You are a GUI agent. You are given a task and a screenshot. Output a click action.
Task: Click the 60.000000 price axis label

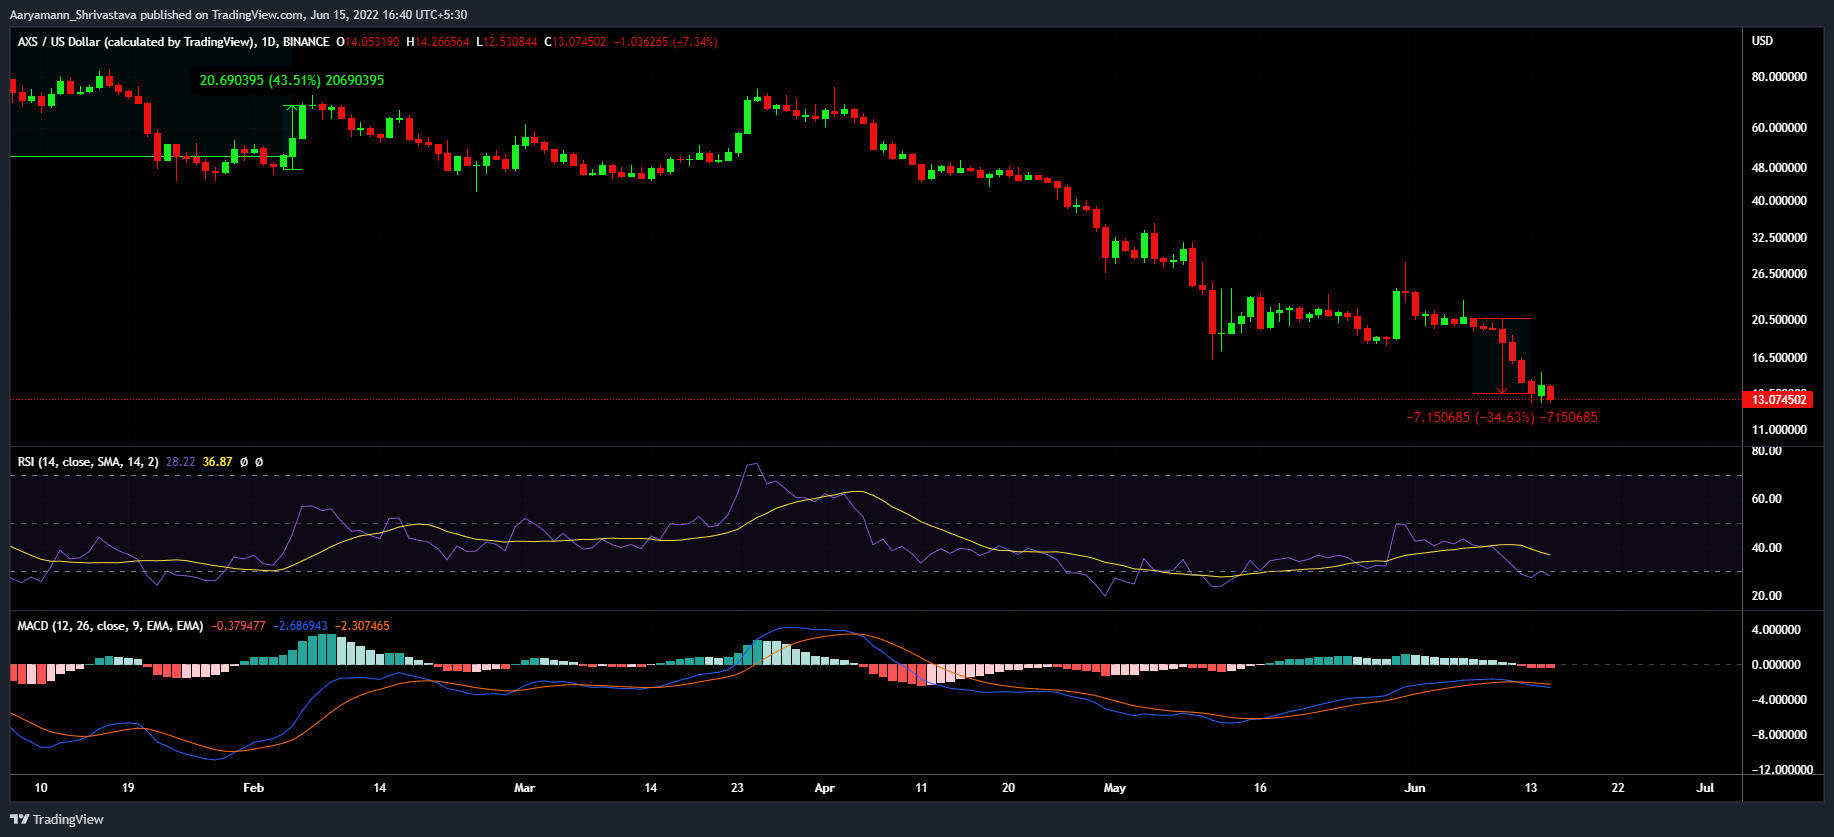coord(1779,128)
